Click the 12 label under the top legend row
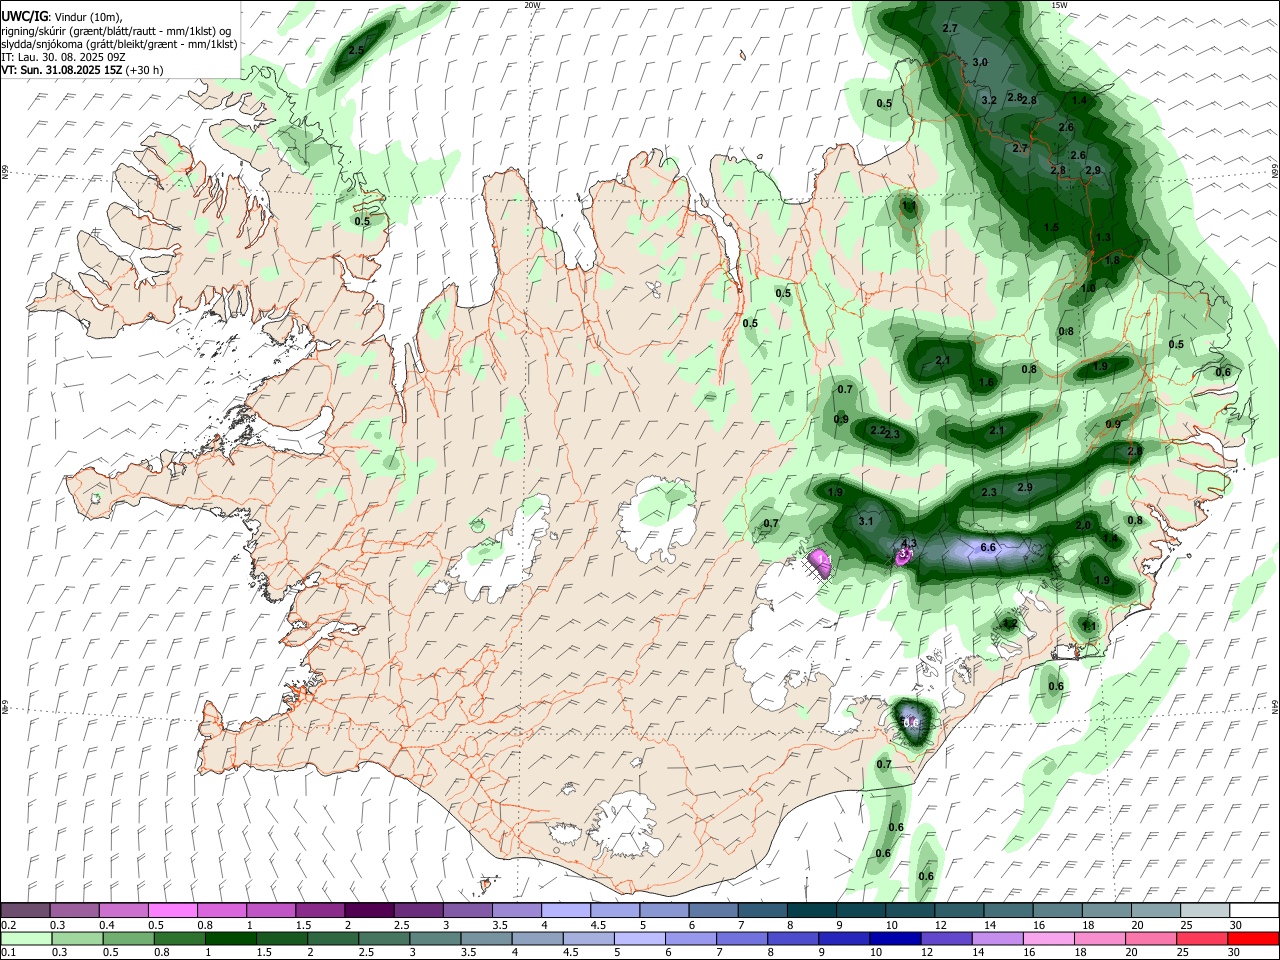This screenshot has width=1280, height=960. point(940,925)
